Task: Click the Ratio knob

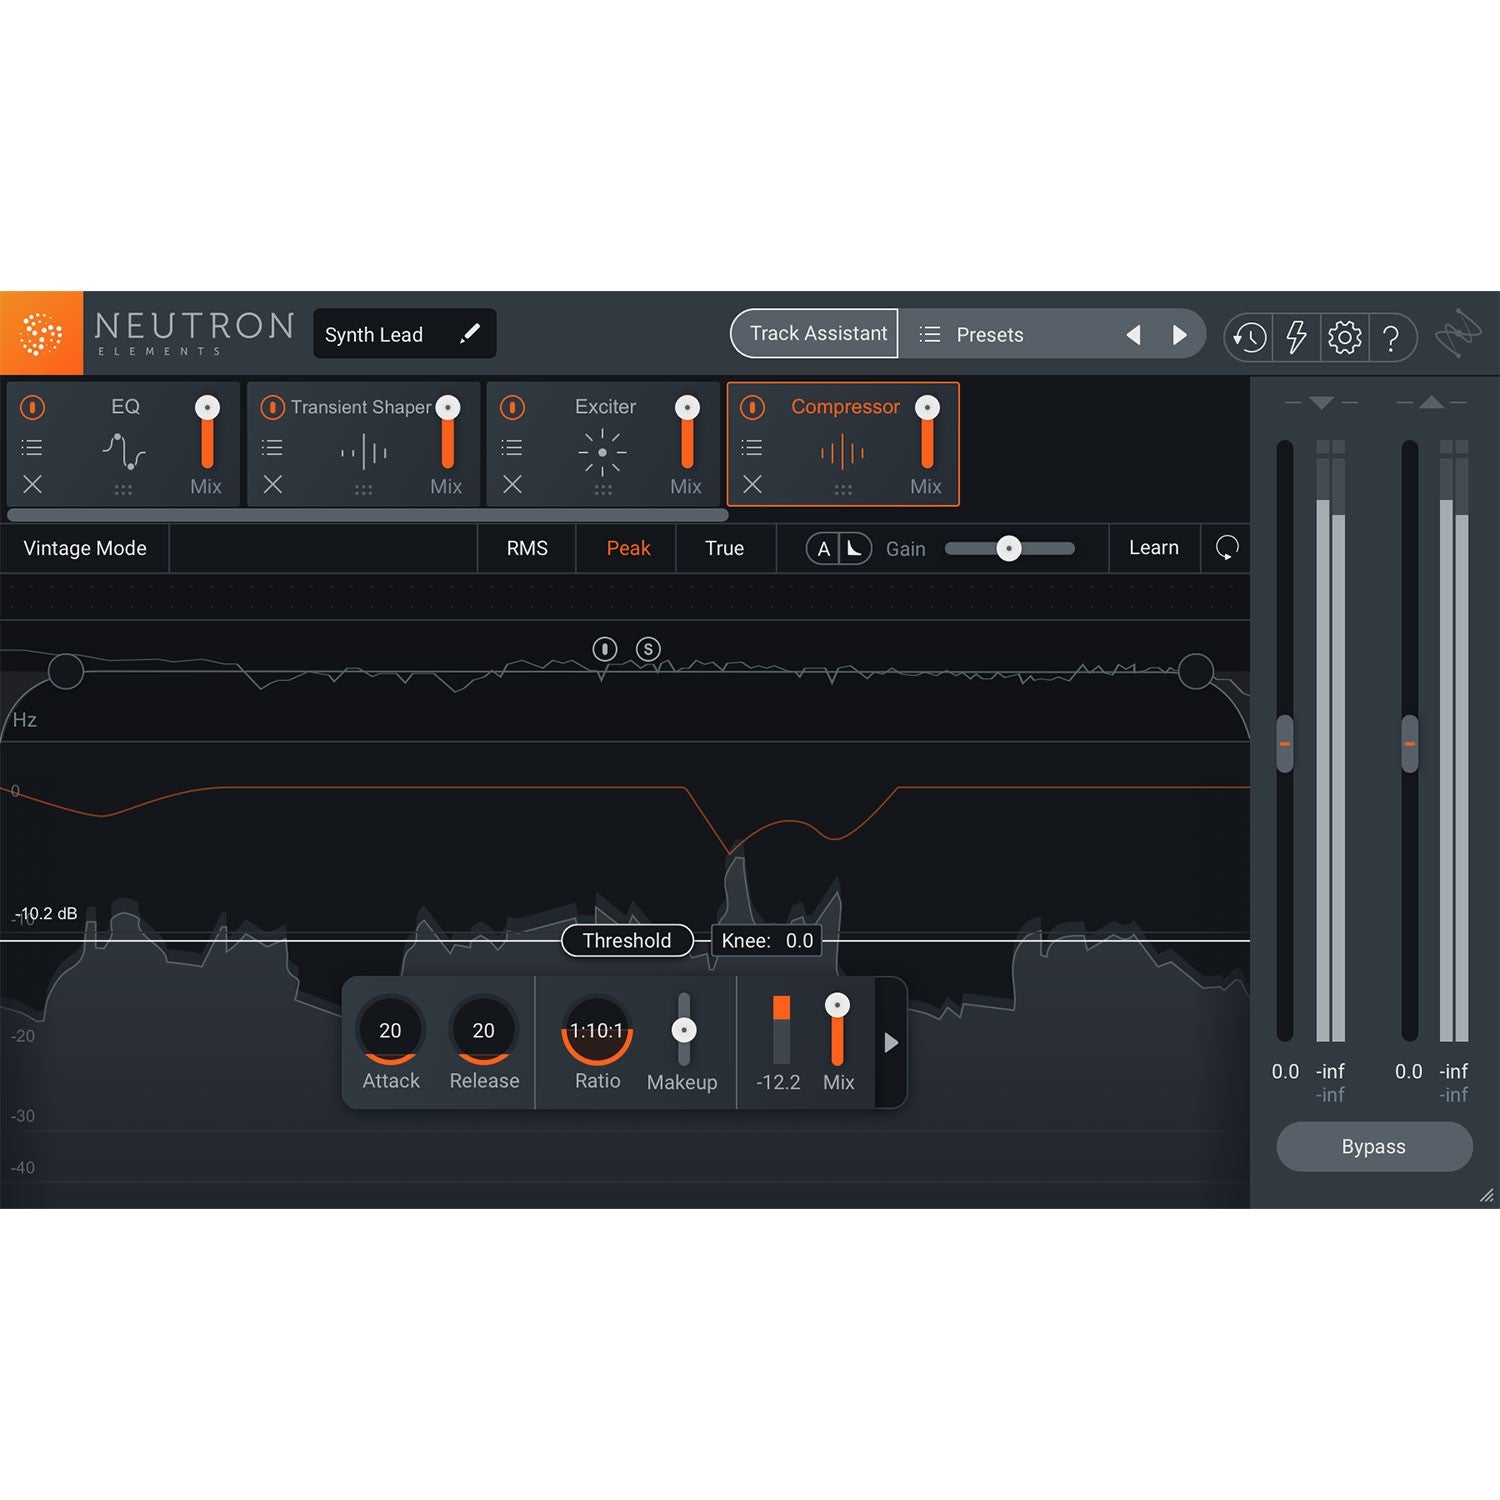Action: pos(597,1030)
